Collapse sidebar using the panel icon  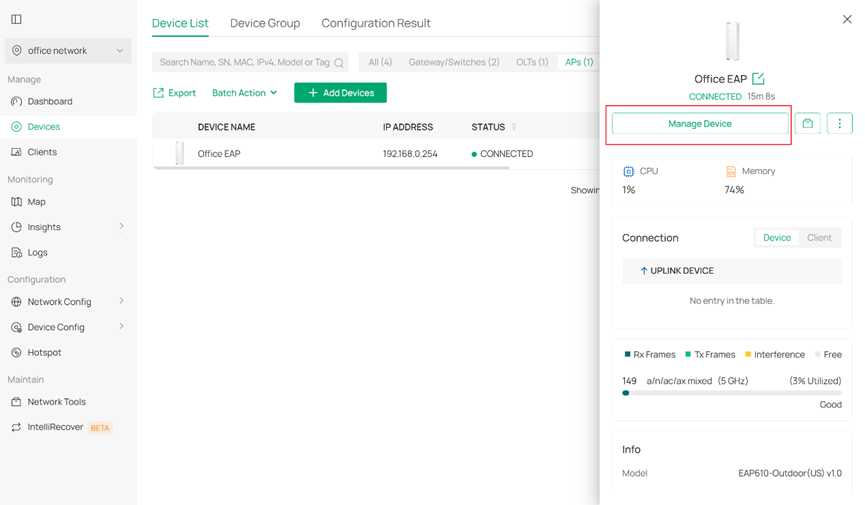[x=17, y=19]
